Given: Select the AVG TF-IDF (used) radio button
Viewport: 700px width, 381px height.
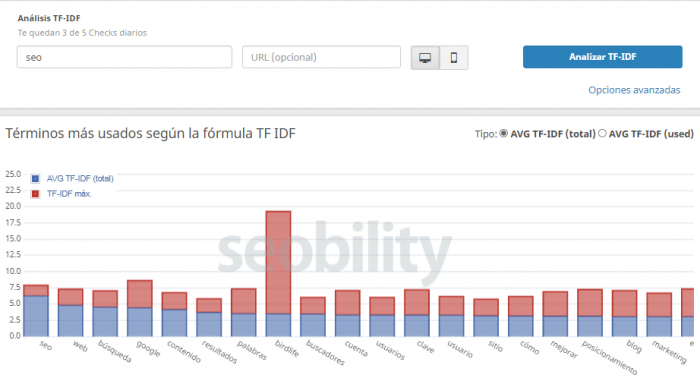Looking at the screenshot, I should pos(602,133).
